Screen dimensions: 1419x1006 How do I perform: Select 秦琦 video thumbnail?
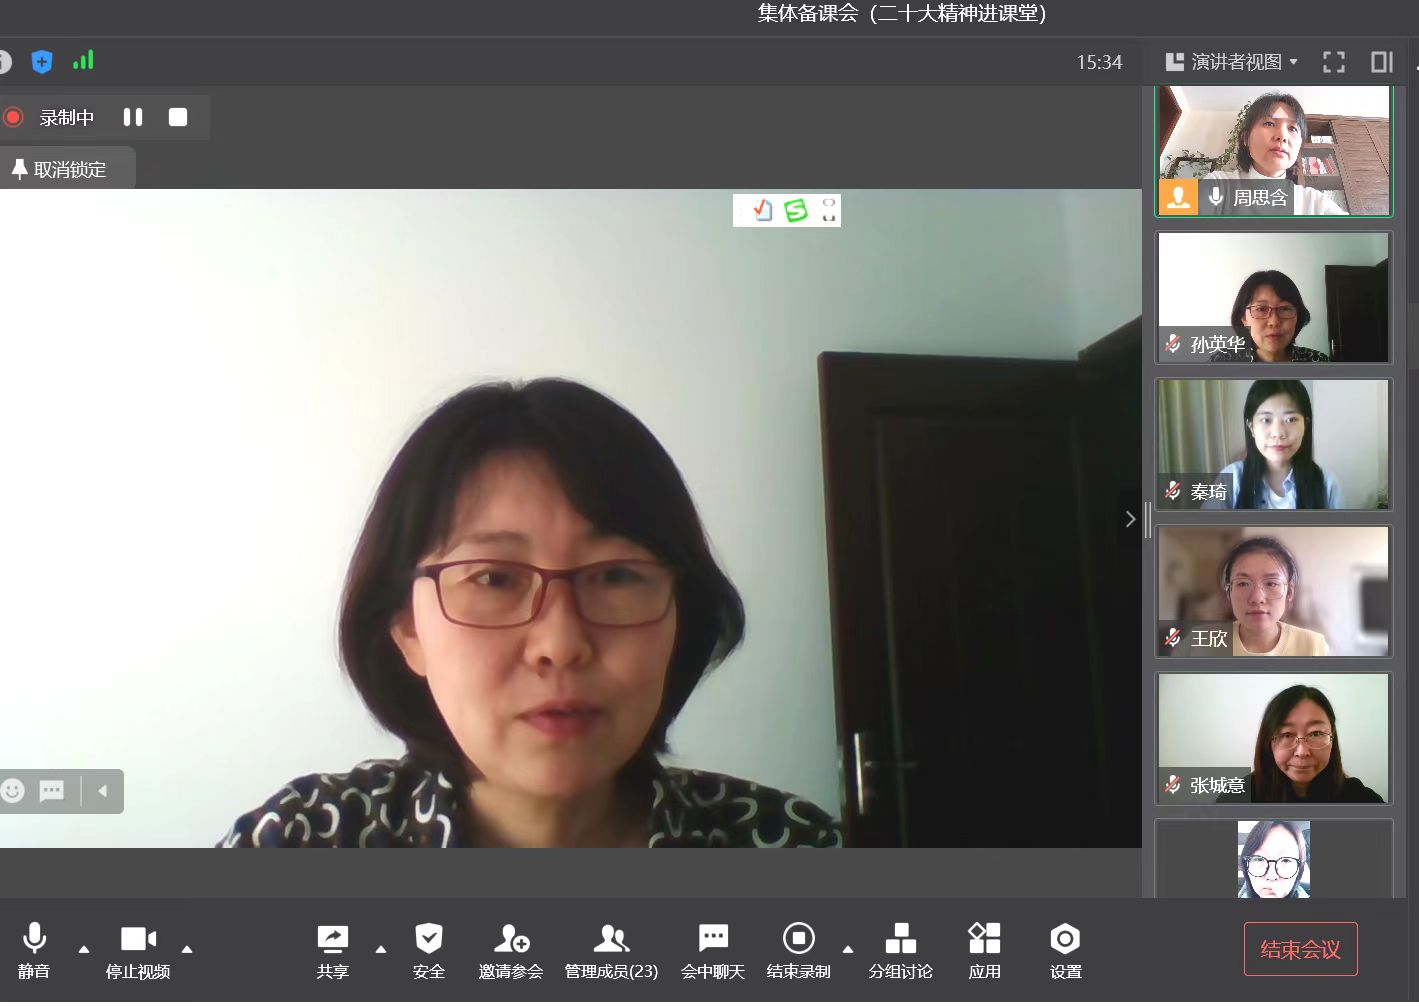[1274, 444]
